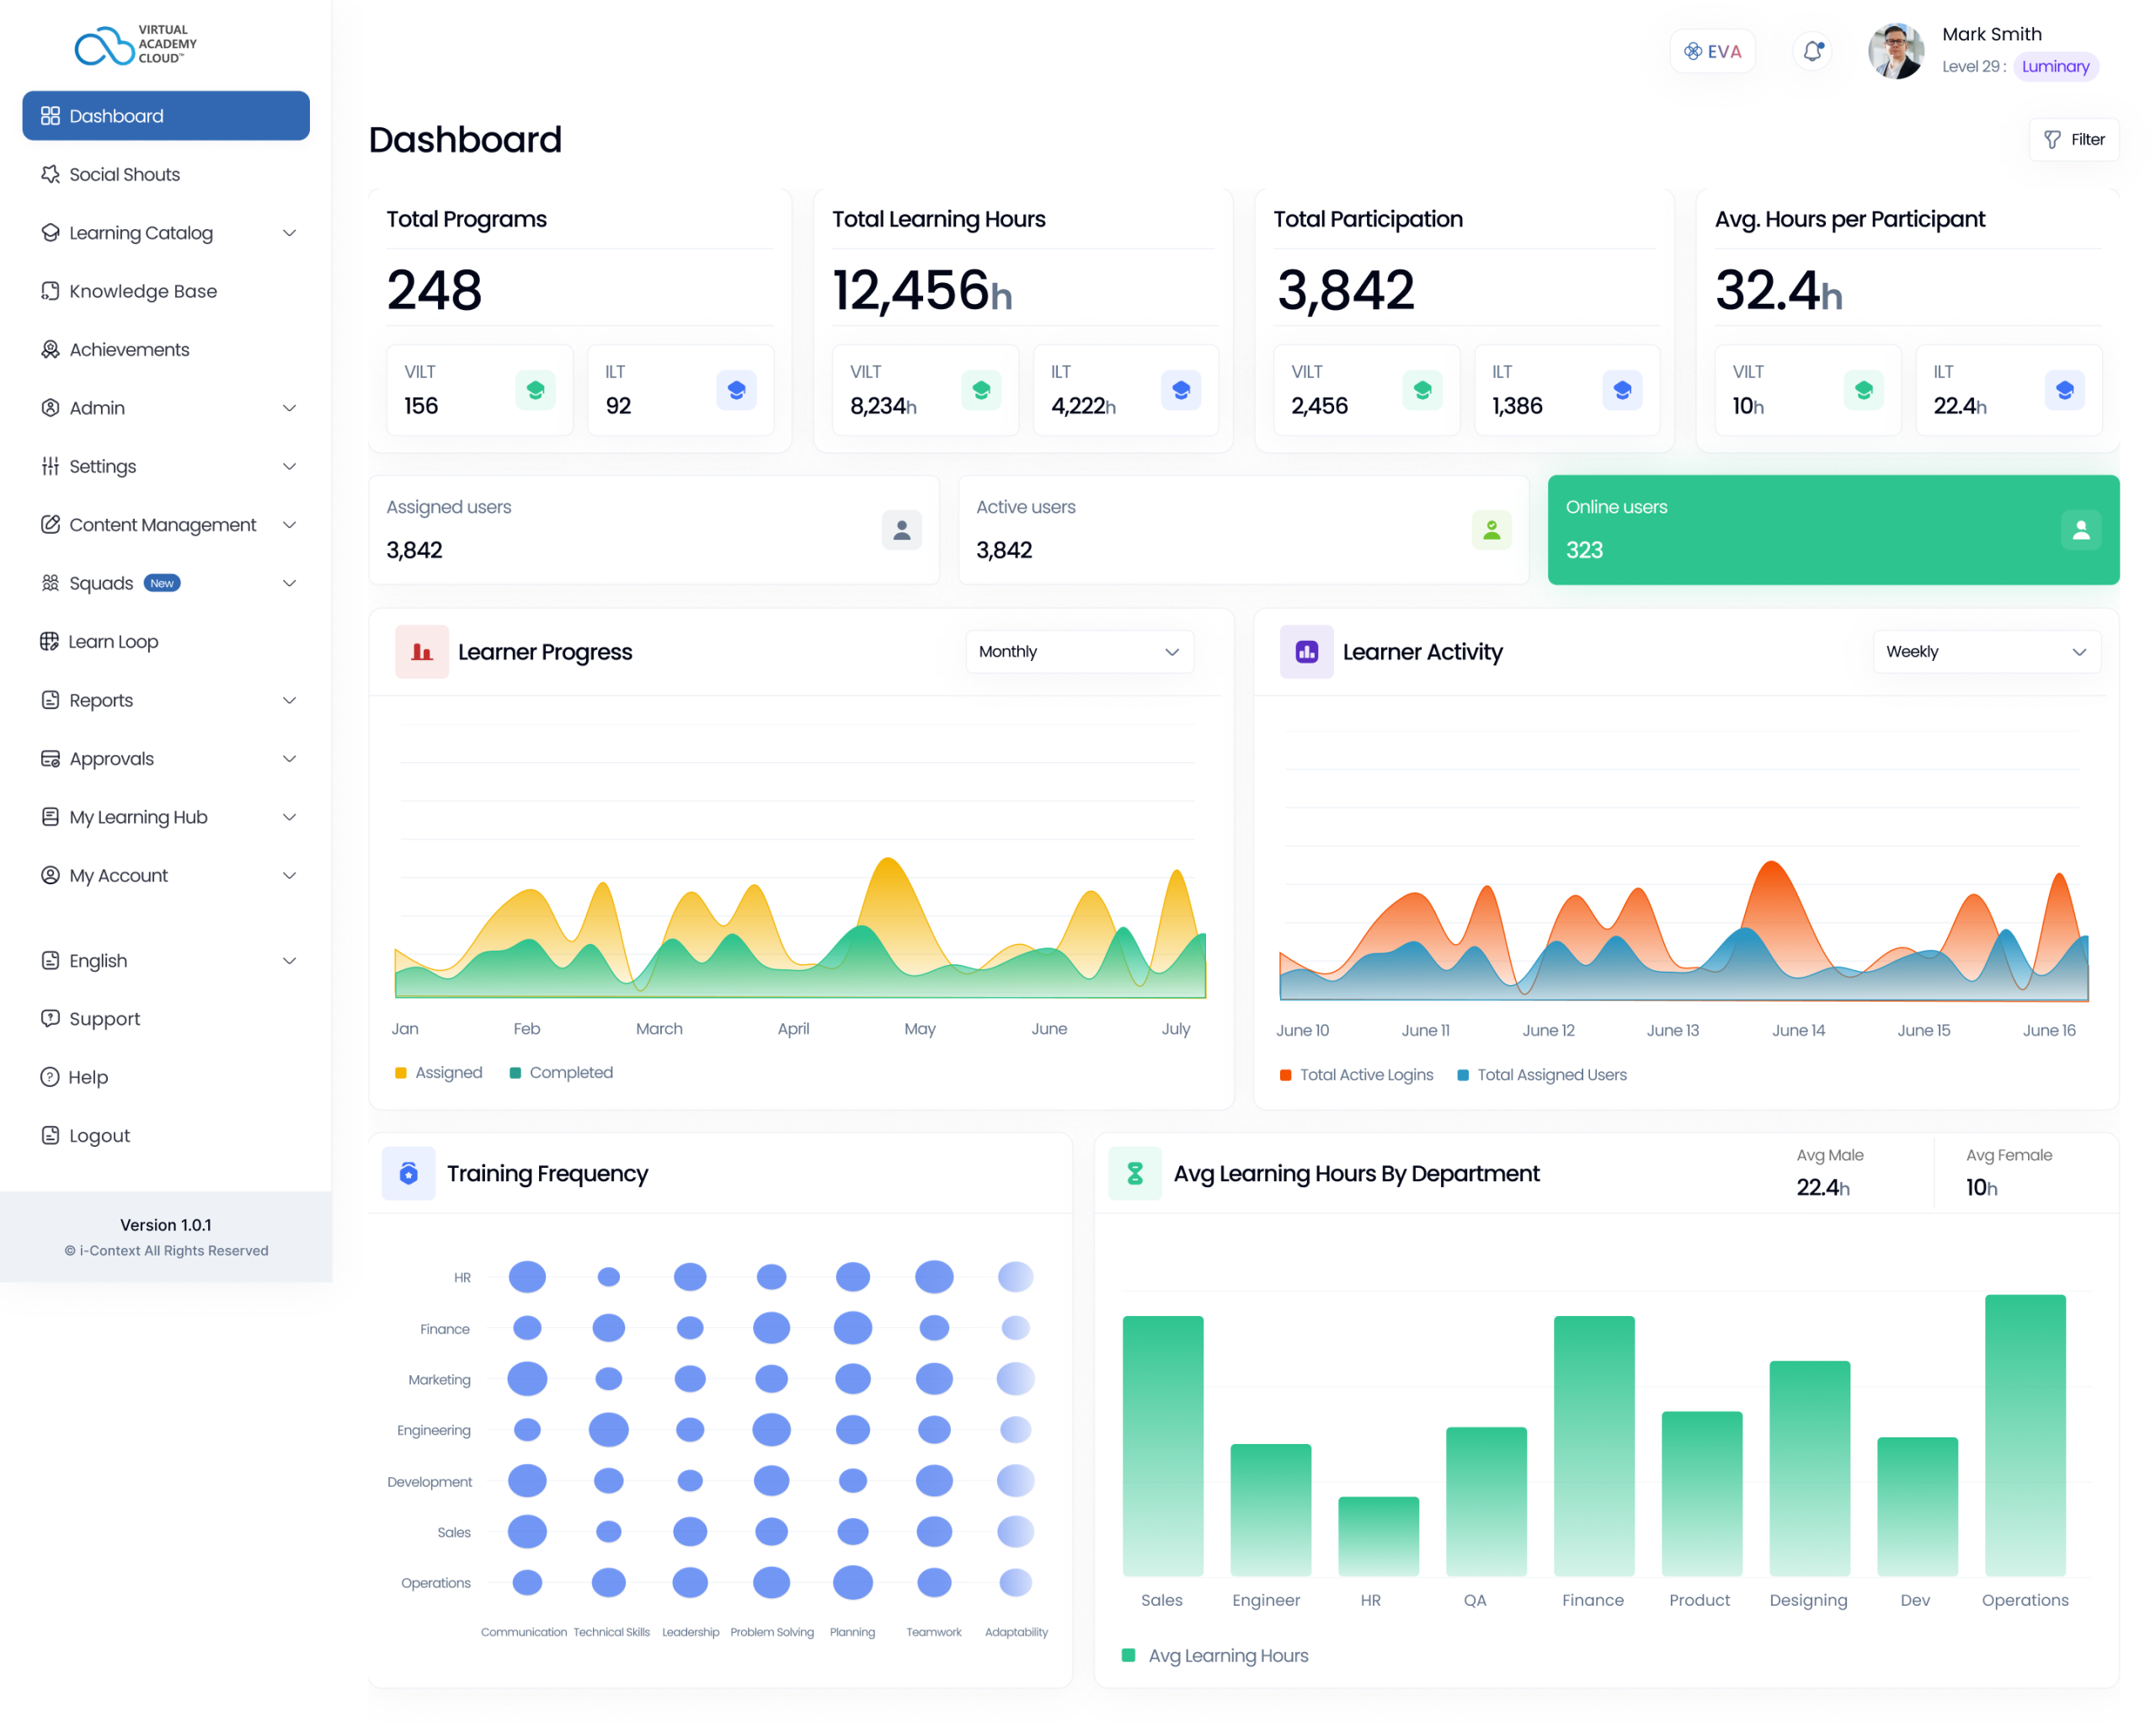Expand the Learning Catalog chevron
The height and width of the screenshot is (1727, 2156).
click(290, 233)
